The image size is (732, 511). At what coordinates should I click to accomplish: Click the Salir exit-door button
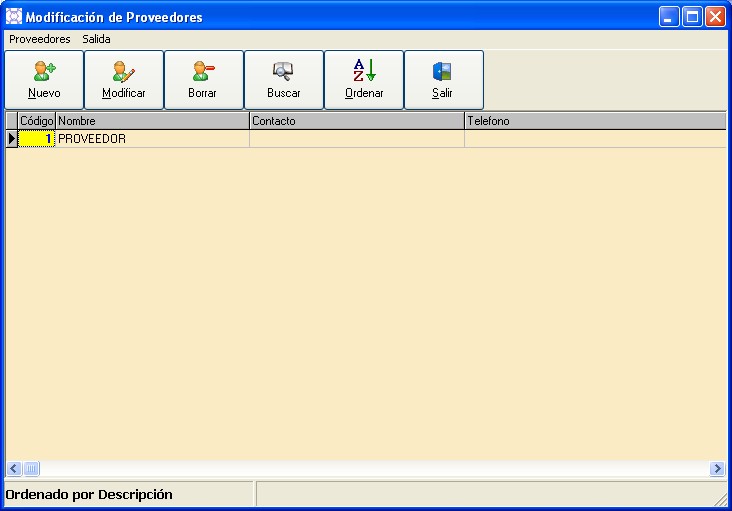pos(443,80)
